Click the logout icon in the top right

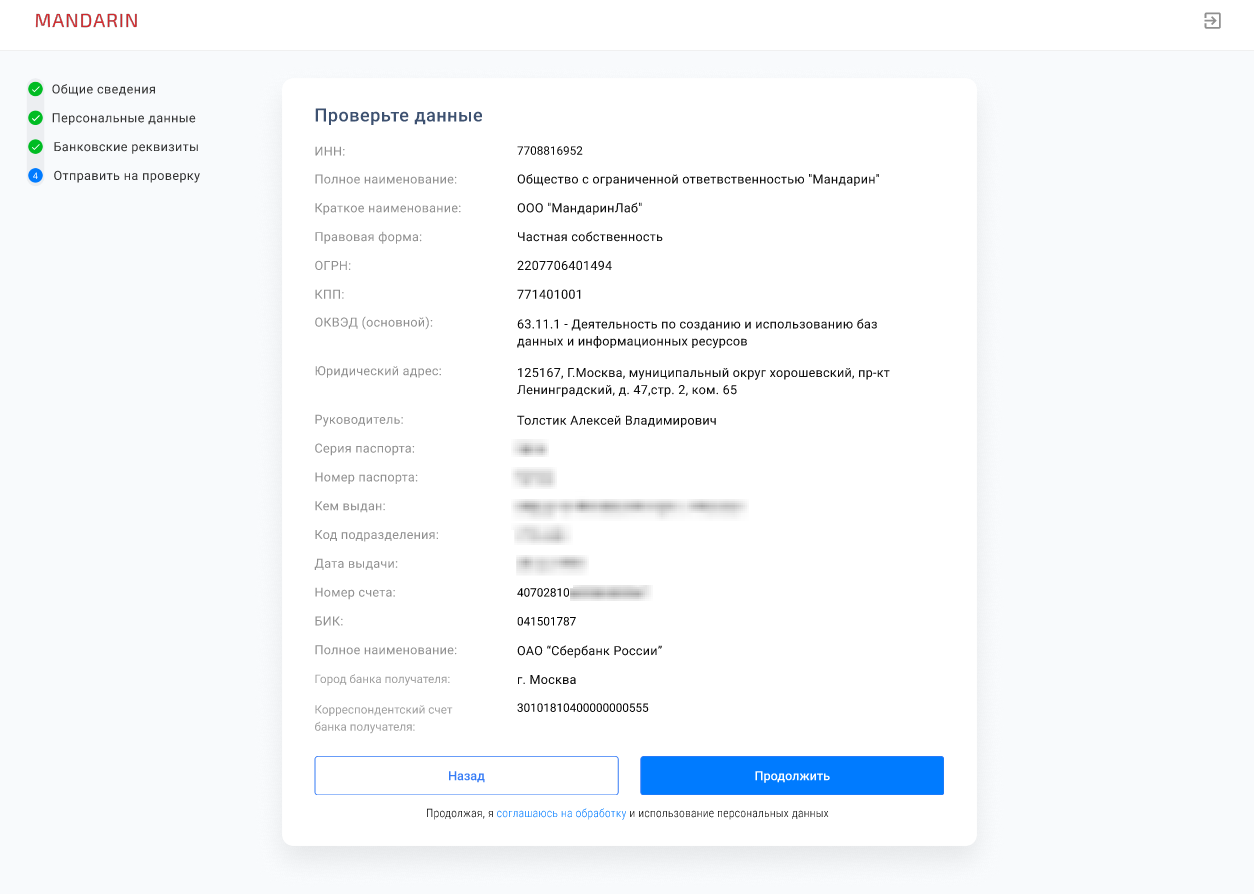1212,19
